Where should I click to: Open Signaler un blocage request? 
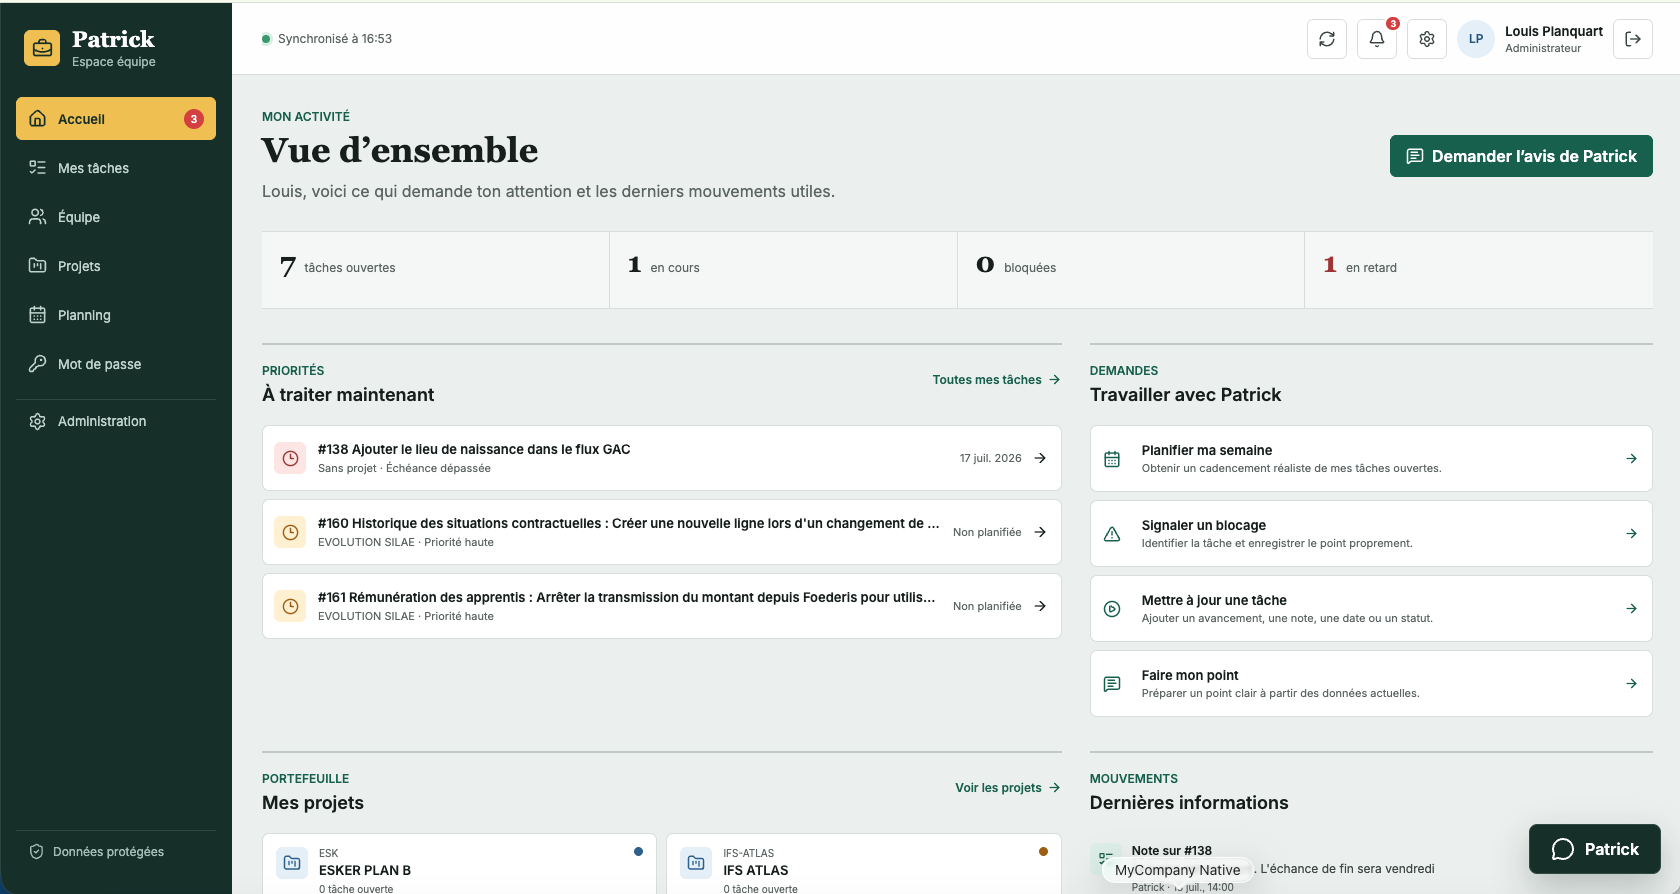point(1371,534)
